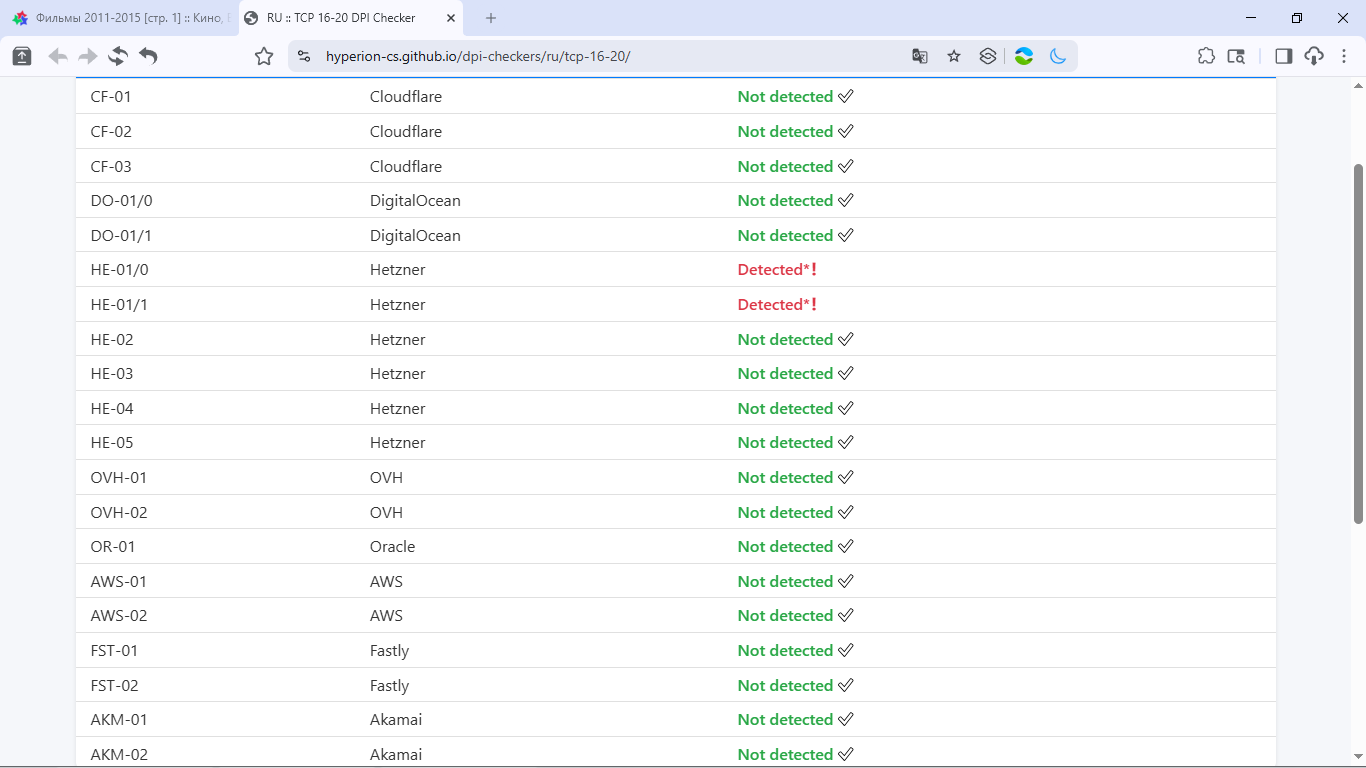Click the blue crescent moon icon
Screen dimensions: 1366x768
(1058, 56)
